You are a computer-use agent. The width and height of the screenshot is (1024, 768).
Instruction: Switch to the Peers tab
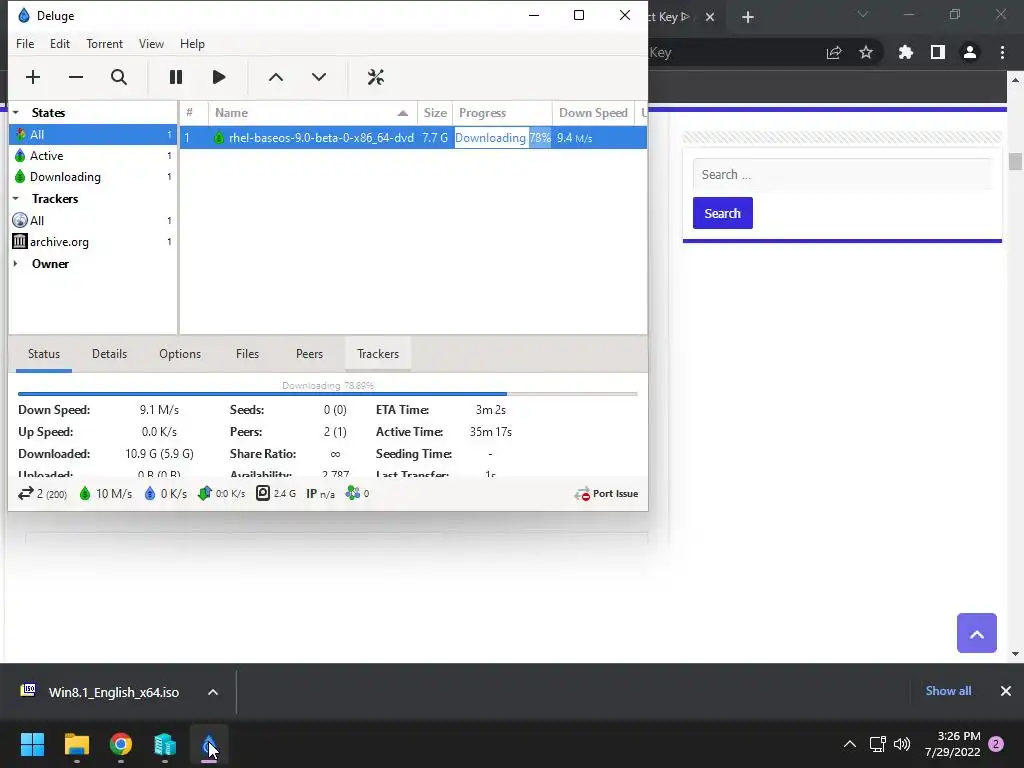click(309, 354)
